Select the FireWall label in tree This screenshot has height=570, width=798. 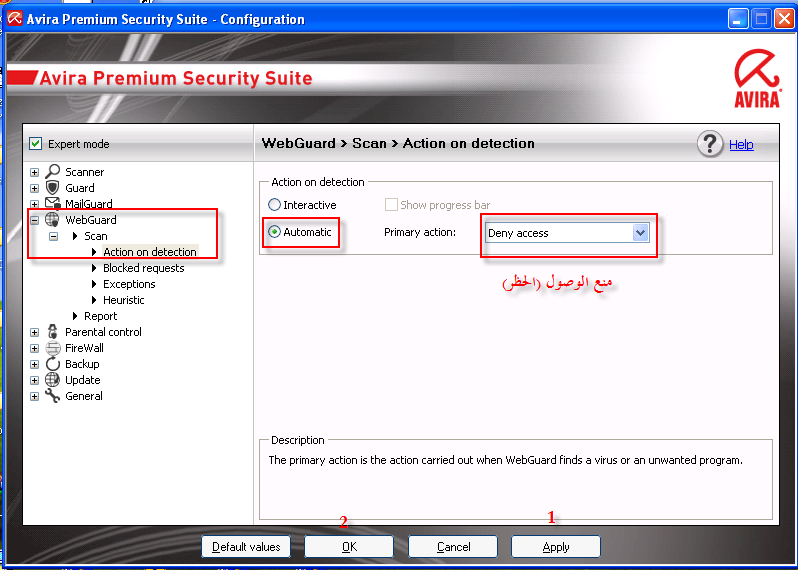84,348
